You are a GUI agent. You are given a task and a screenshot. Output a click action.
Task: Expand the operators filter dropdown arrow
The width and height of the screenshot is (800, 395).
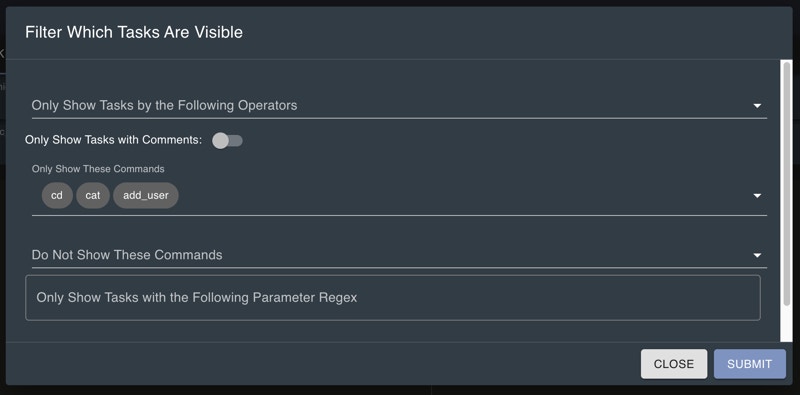point(757,106)
